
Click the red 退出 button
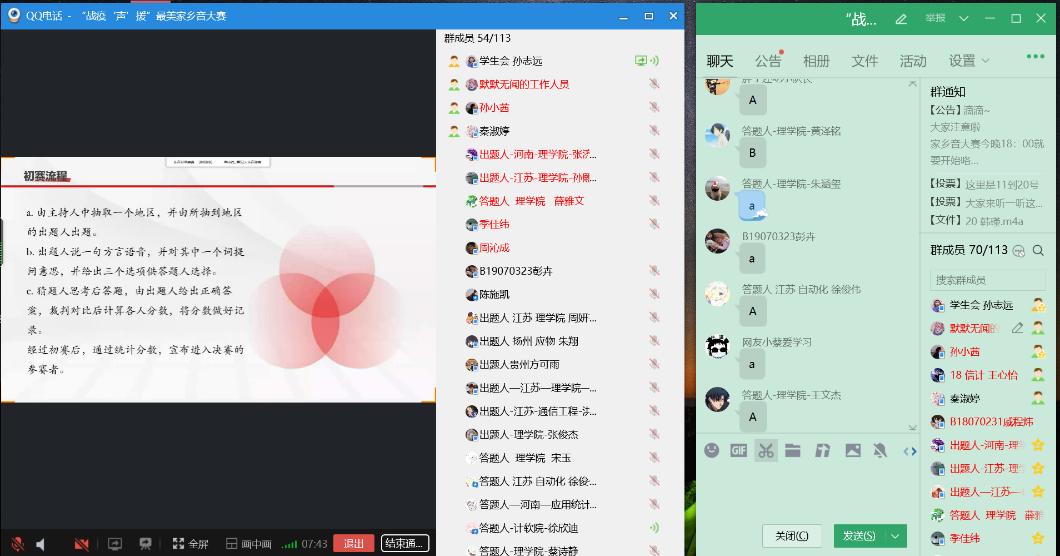(354, 544)
